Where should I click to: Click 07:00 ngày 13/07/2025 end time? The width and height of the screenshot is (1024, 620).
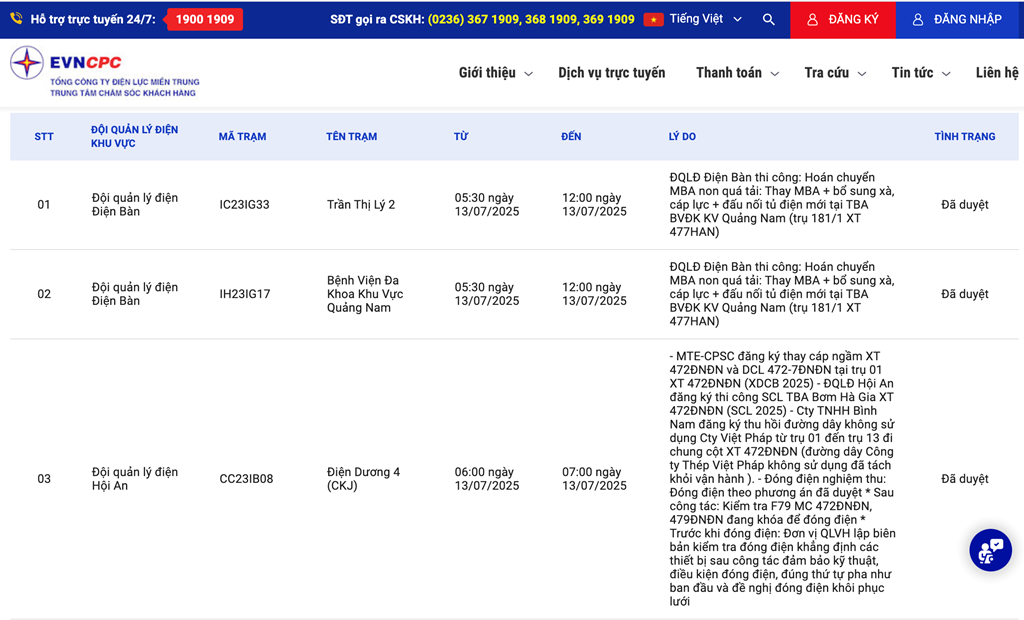(594, 479)
